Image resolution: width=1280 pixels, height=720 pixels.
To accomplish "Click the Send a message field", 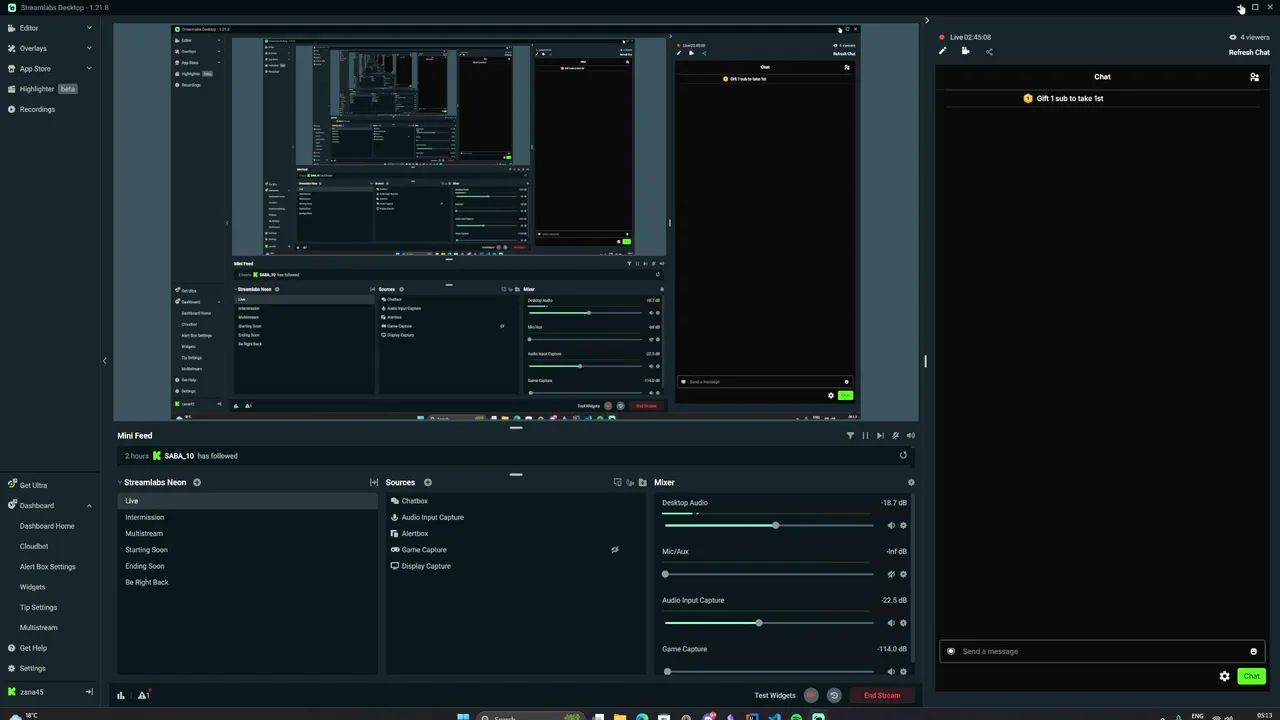I will point(1100,652).
